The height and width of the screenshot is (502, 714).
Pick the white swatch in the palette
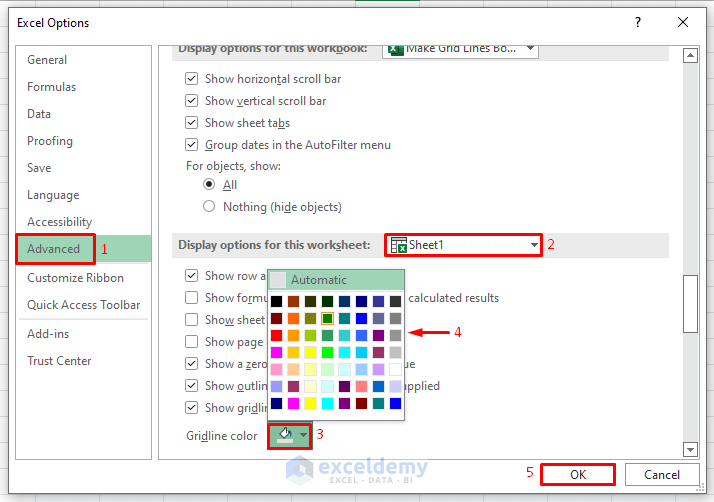point(396,369)
